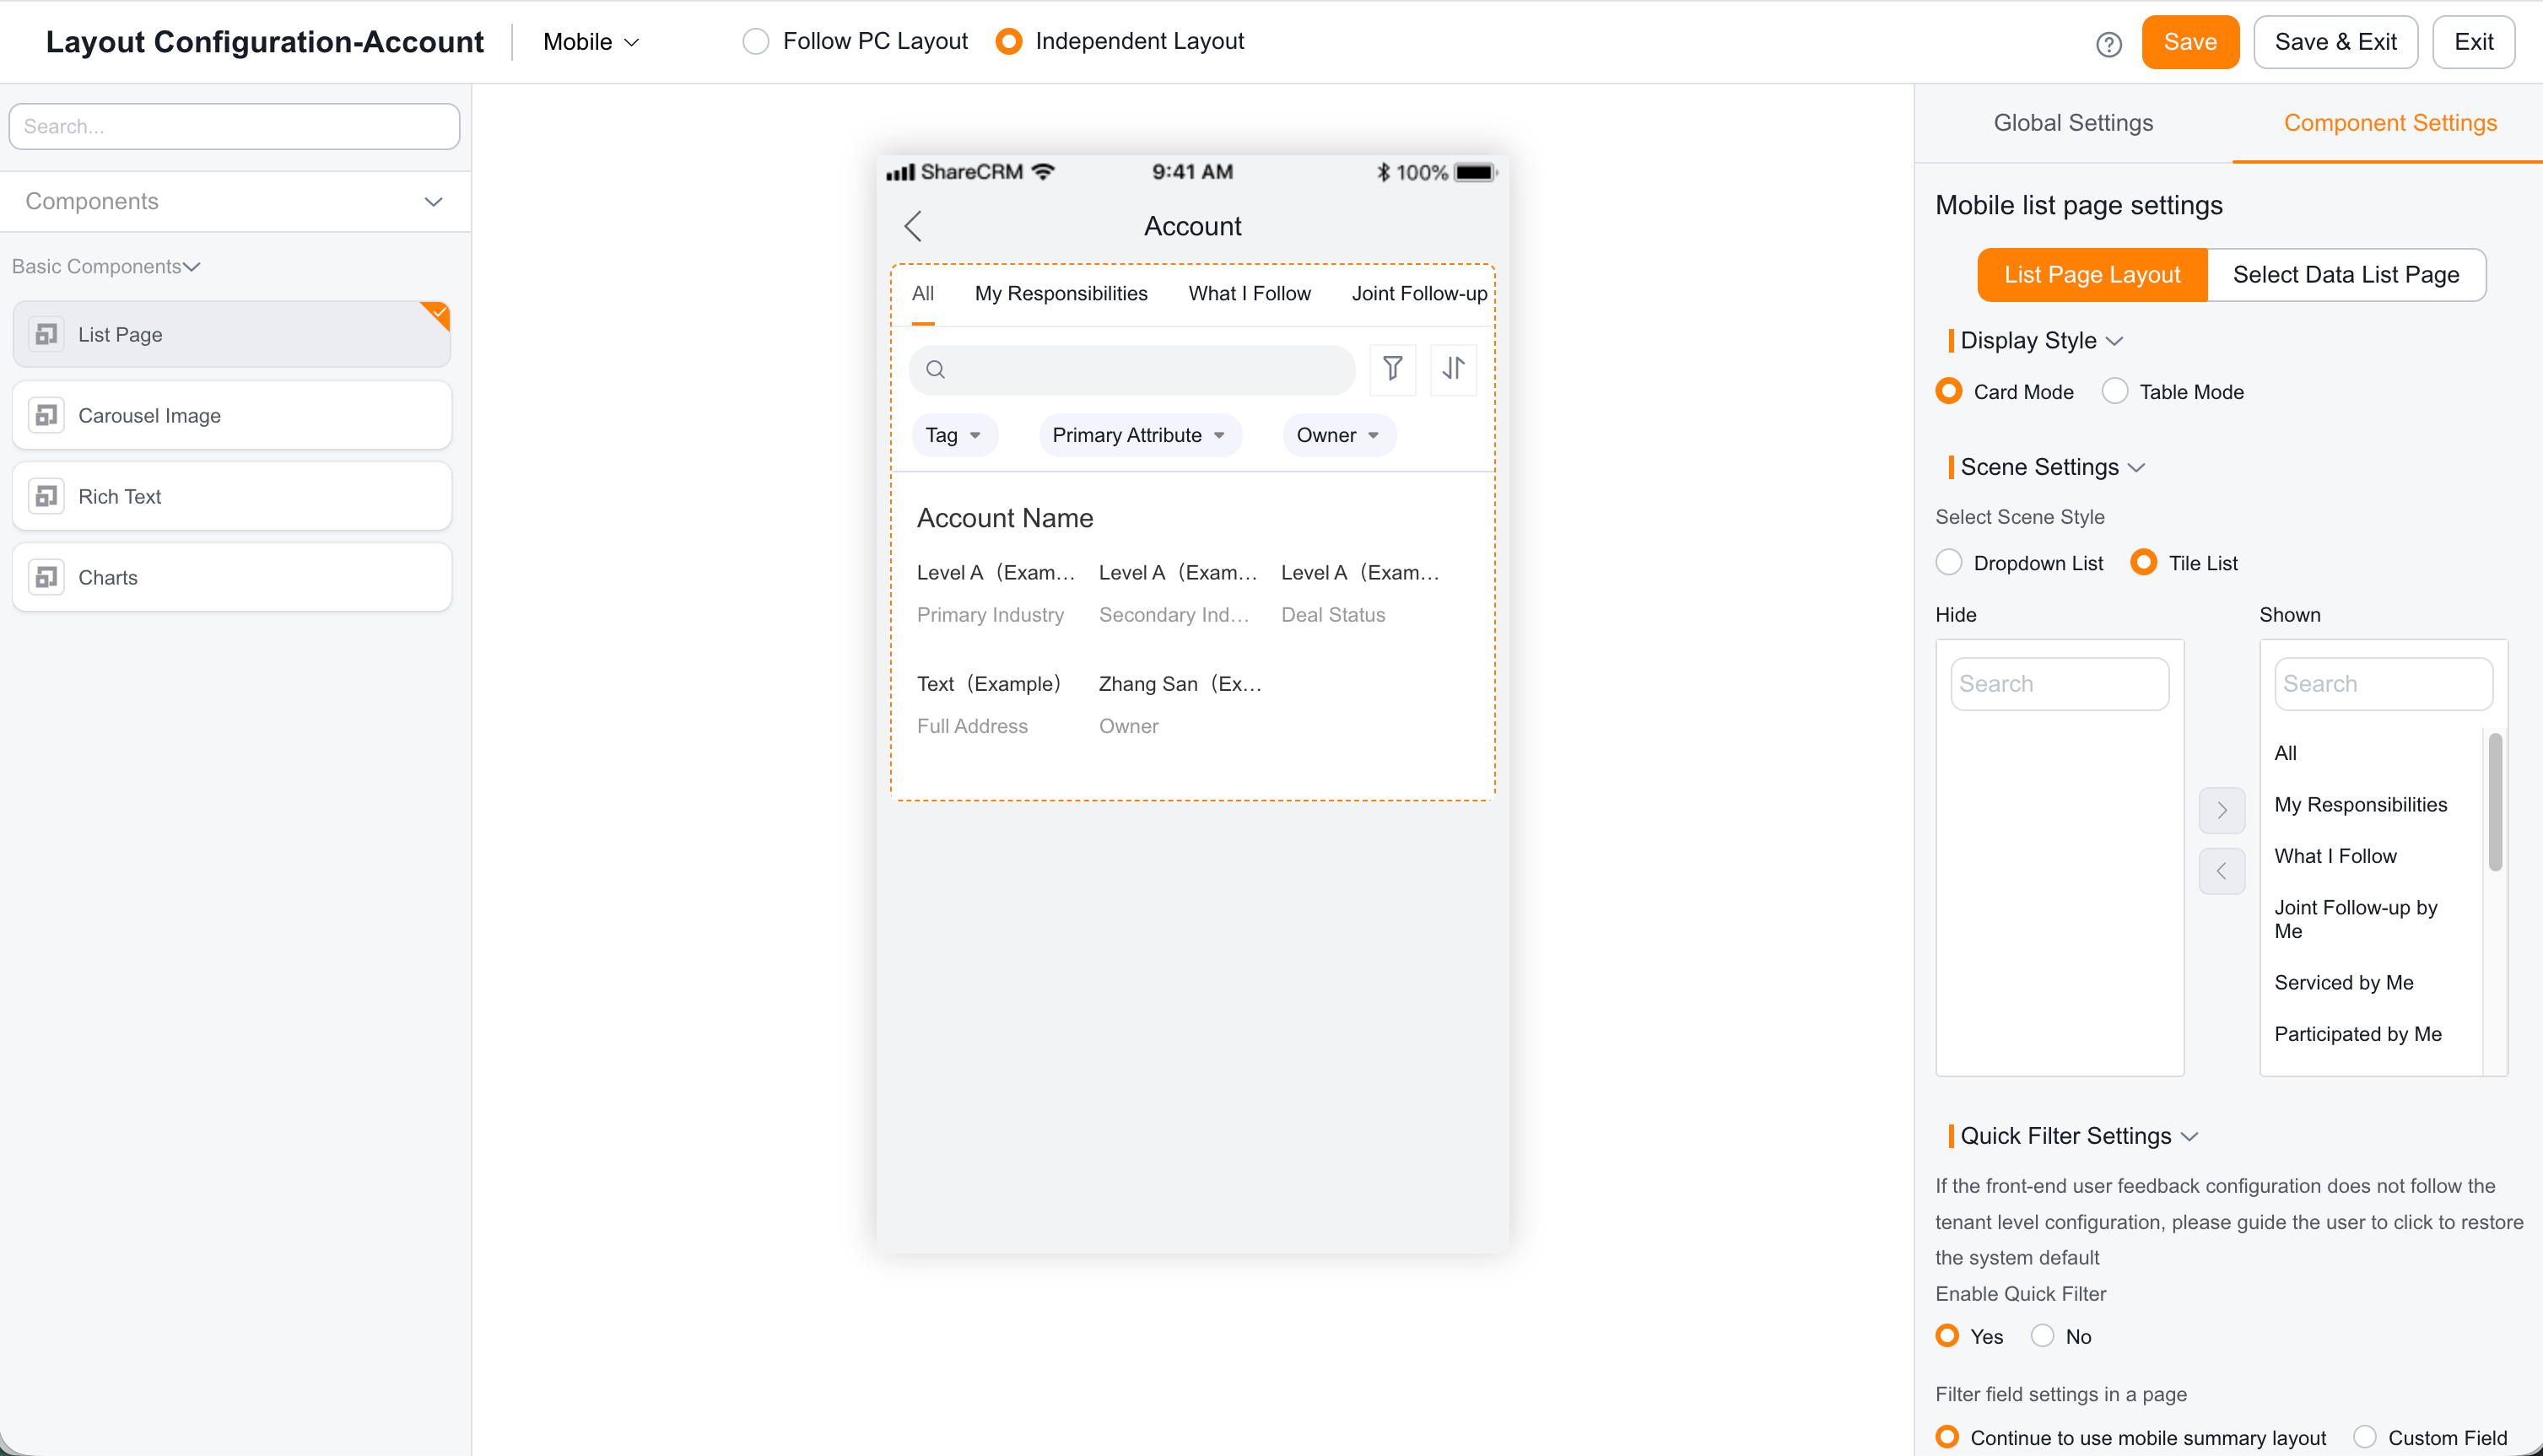Select Independent Layout radio
The image size is (2543, 1456).
click(1008, 41)
